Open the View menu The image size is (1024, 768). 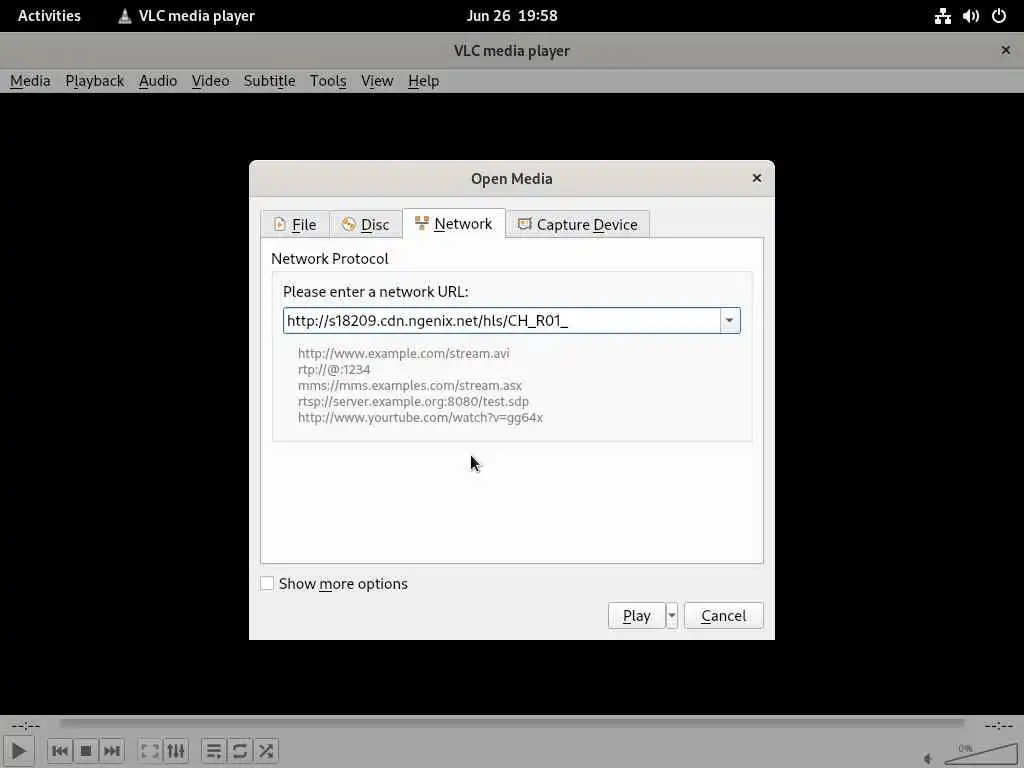(x=377, y=81)
